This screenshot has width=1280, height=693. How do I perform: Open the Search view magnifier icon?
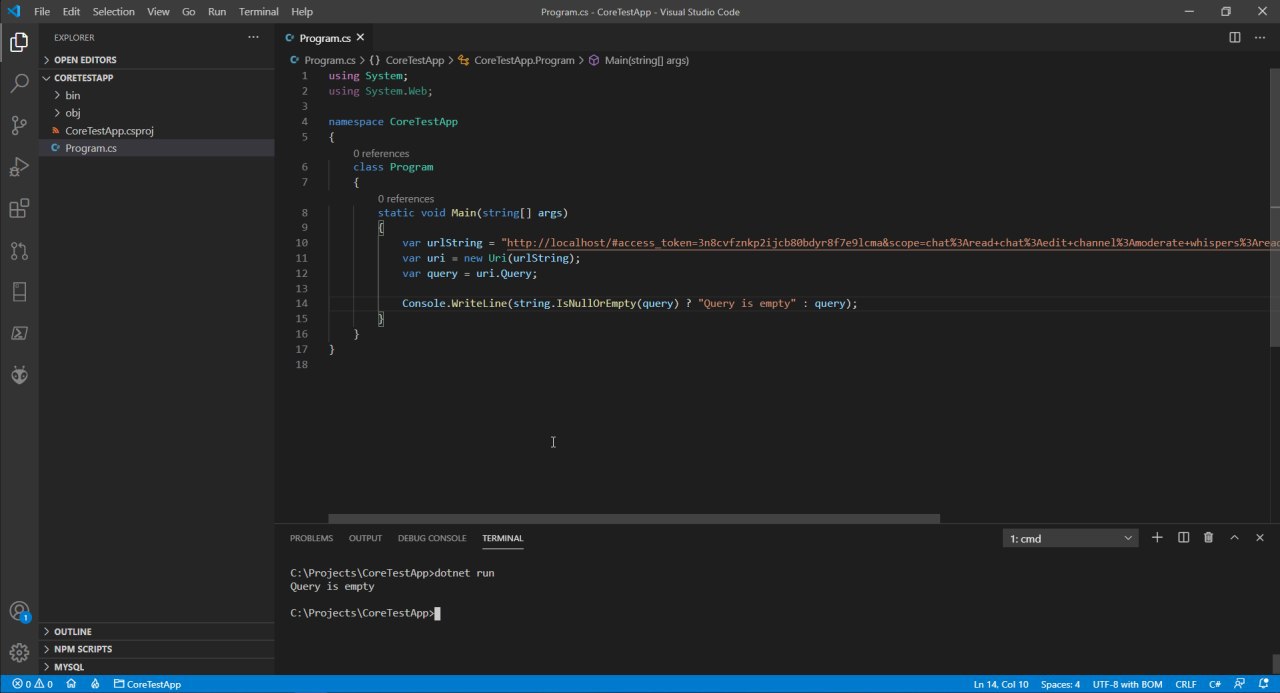(x=19, y=83)
